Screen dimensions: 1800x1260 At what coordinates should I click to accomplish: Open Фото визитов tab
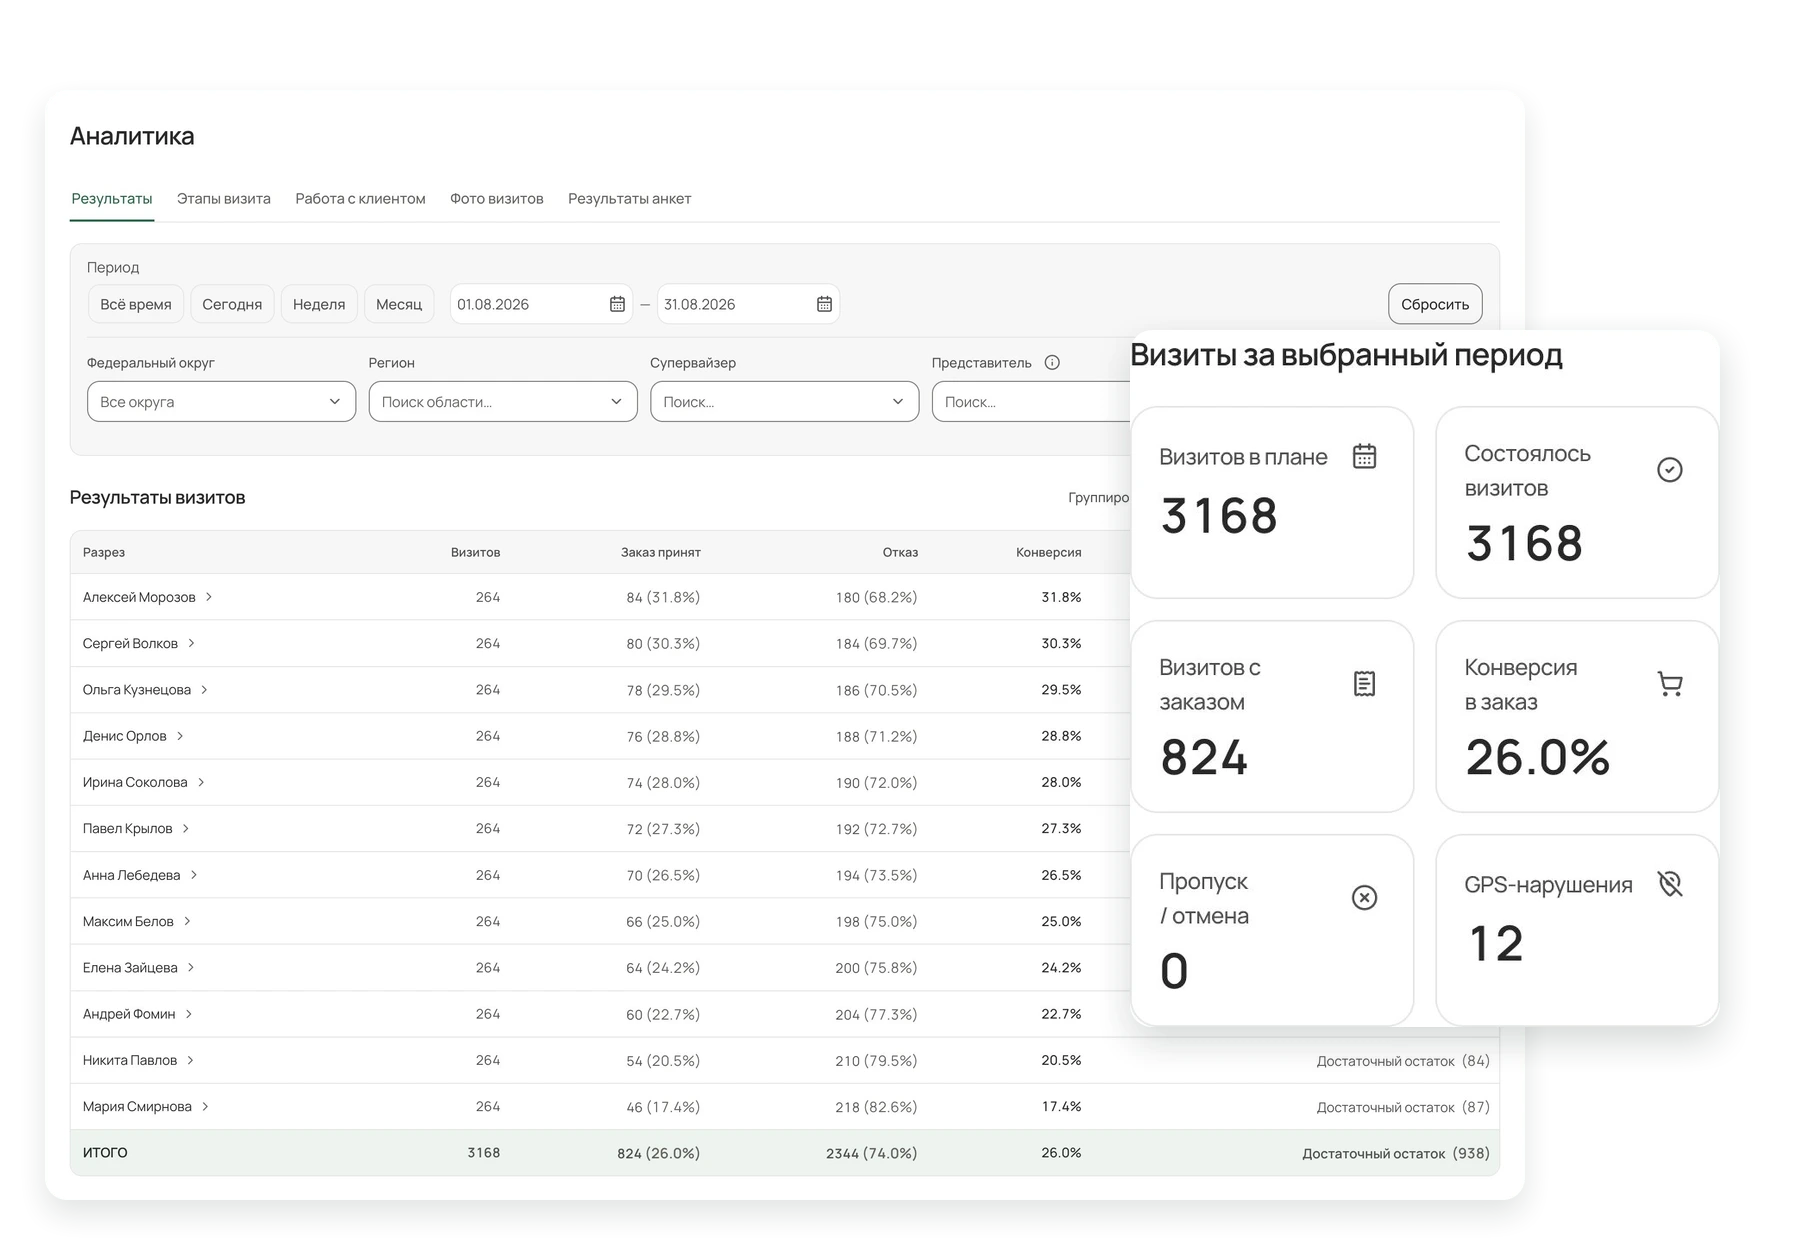click(x=497, y=199)
